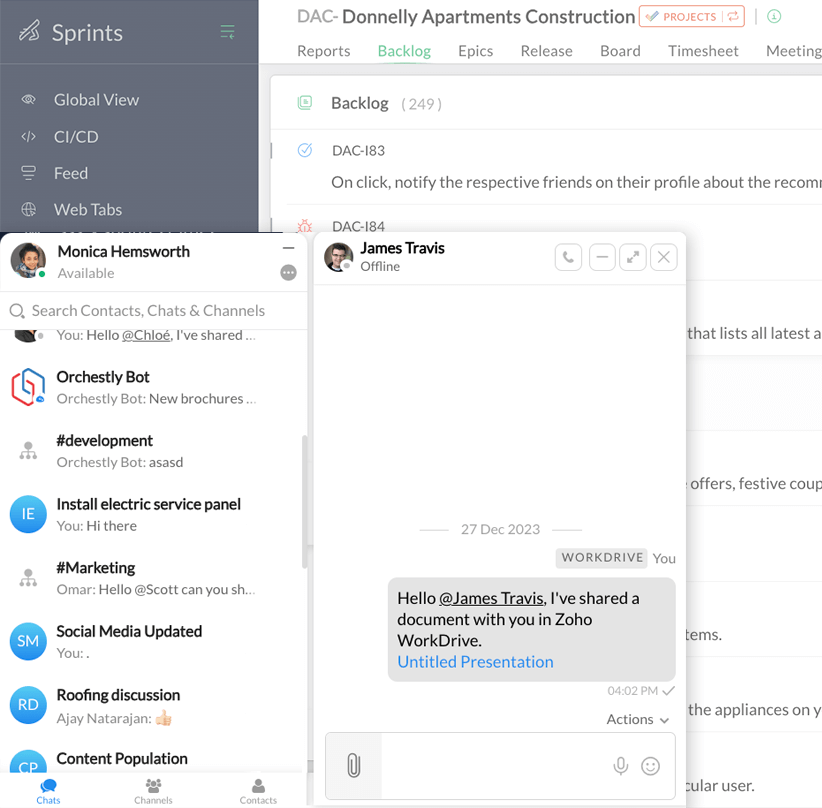This screenshot has width=822, height=808.
Task: Collapse the Sprints sidebar menu icon
Action: pyautogui.click(x=228, y=32)
